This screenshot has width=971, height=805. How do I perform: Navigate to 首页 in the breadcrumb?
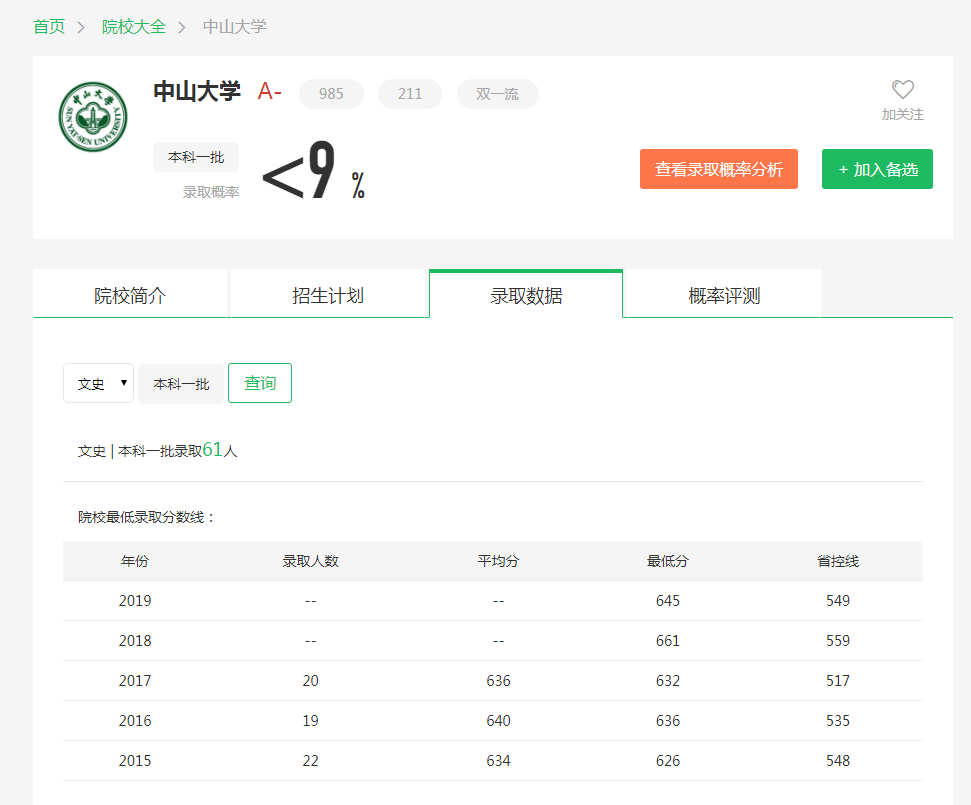click(x=49, y=27)
